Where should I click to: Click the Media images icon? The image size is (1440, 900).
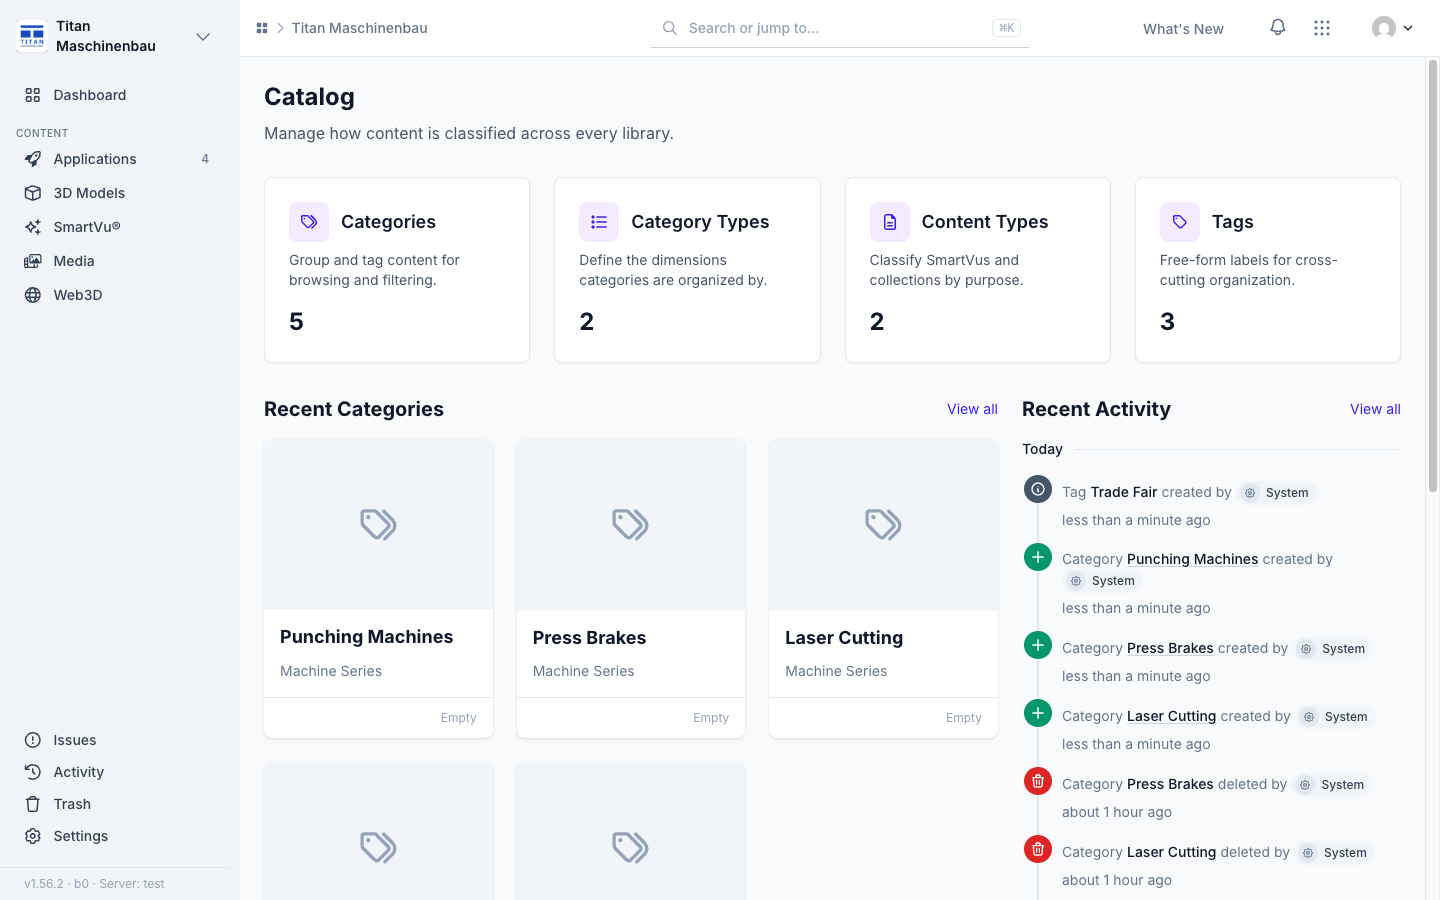click(x=33, y=261)
